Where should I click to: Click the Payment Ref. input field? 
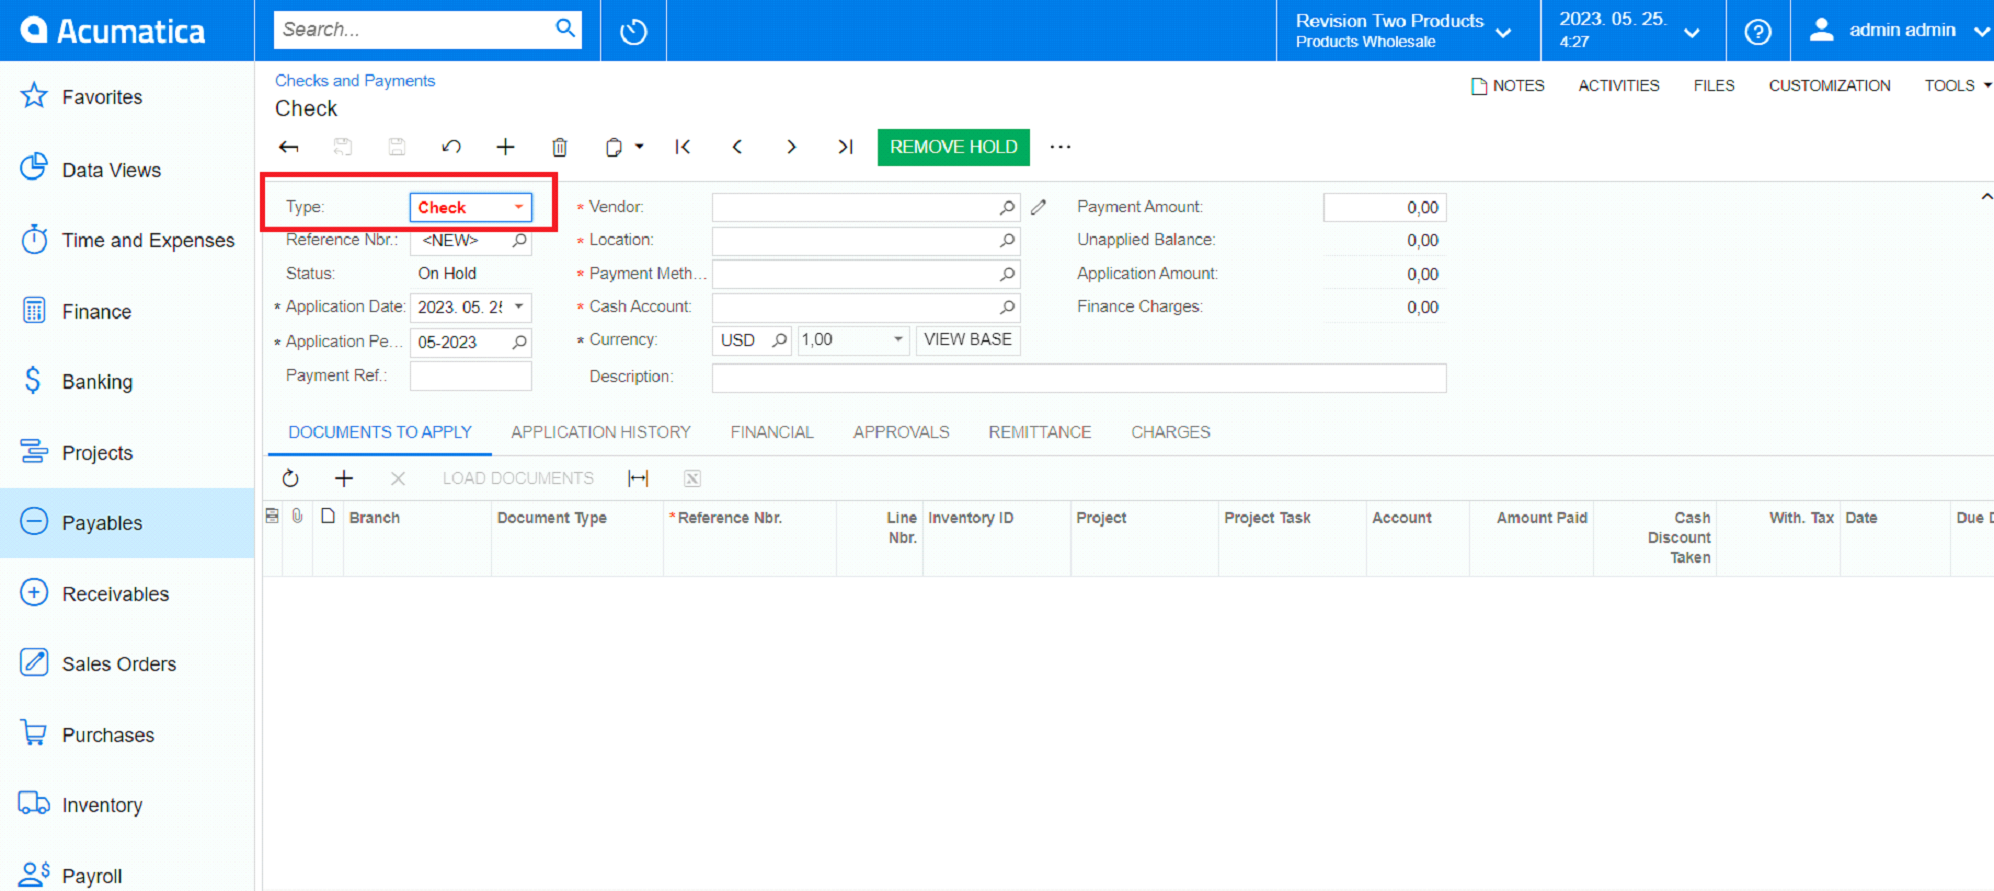(471, 376)
